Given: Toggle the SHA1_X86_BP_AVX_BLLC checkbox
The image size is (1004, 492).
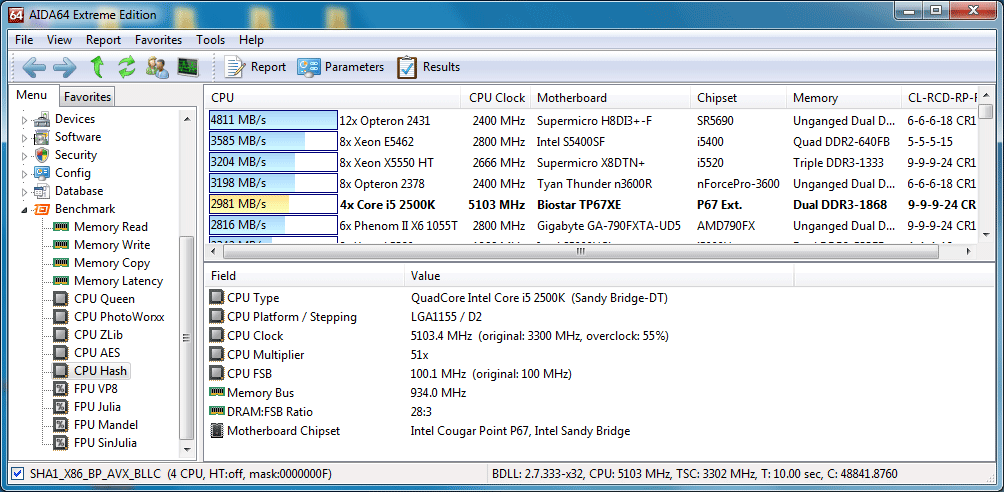Looking at the screenshot, I should pos(18,475).
